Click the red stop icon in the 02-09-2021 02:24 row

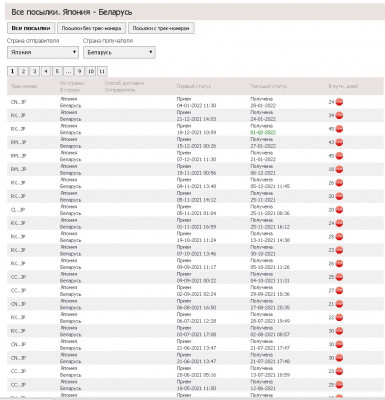click(x=339, y=290)
